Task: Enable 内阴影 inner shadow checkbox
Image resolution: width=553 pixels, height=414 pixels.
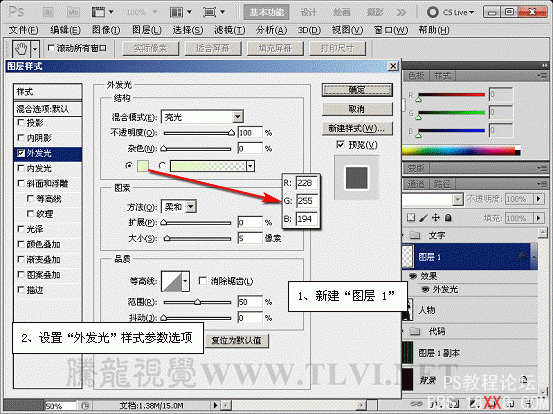Action: pos(21,138)
